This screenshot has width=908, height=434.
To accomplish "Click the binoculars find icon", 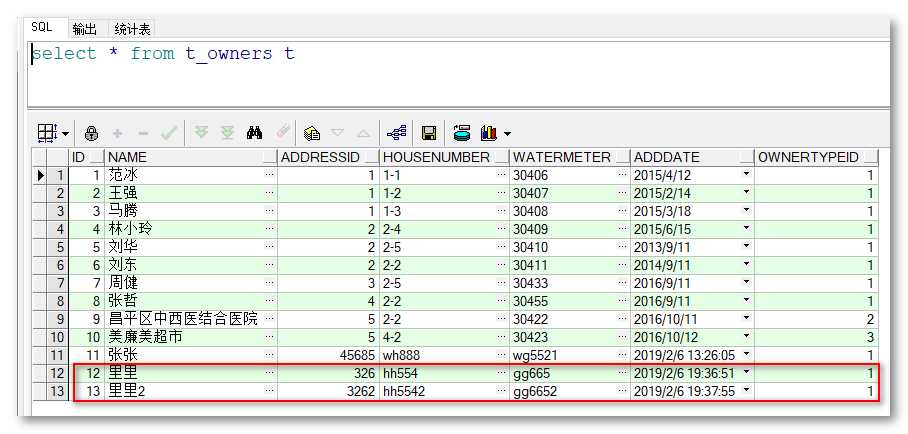I will point(254,133).
